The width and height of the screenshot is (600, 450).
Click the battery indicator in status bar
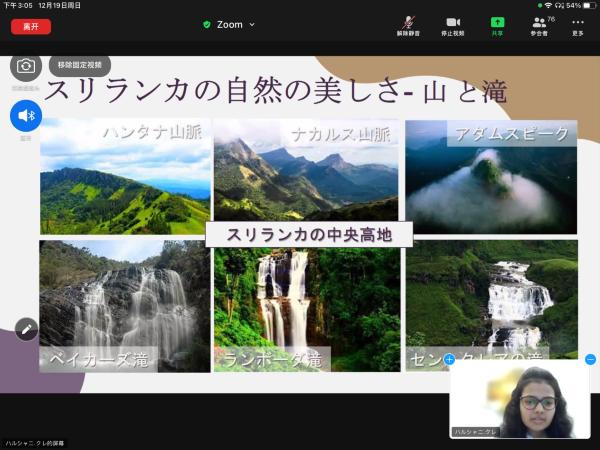click(x=587, y=5)
